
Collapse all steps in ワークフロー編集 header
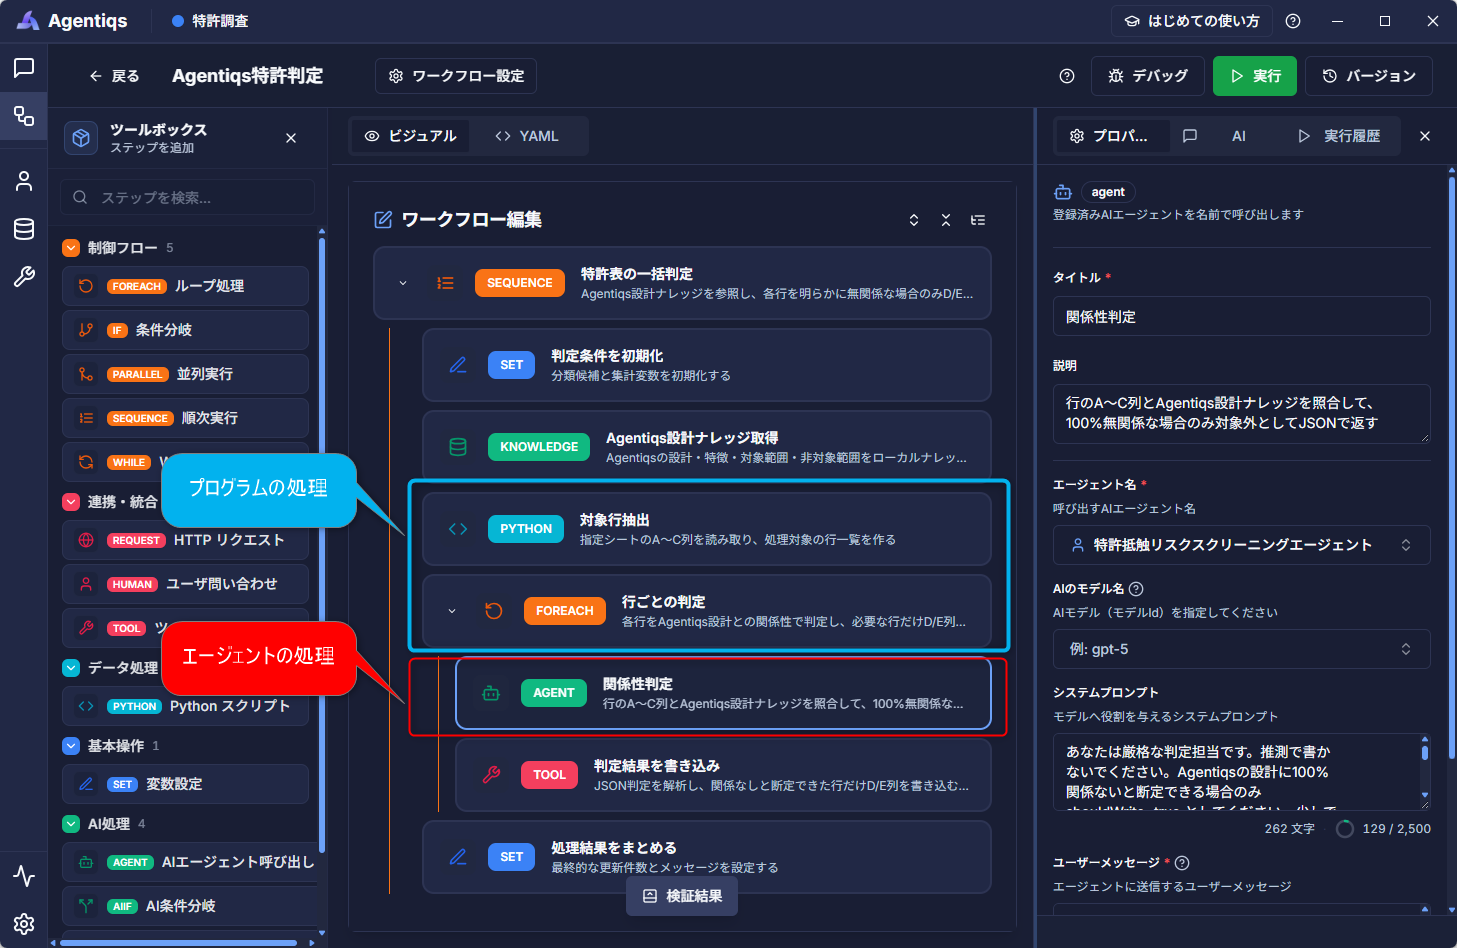pos(946,220)
